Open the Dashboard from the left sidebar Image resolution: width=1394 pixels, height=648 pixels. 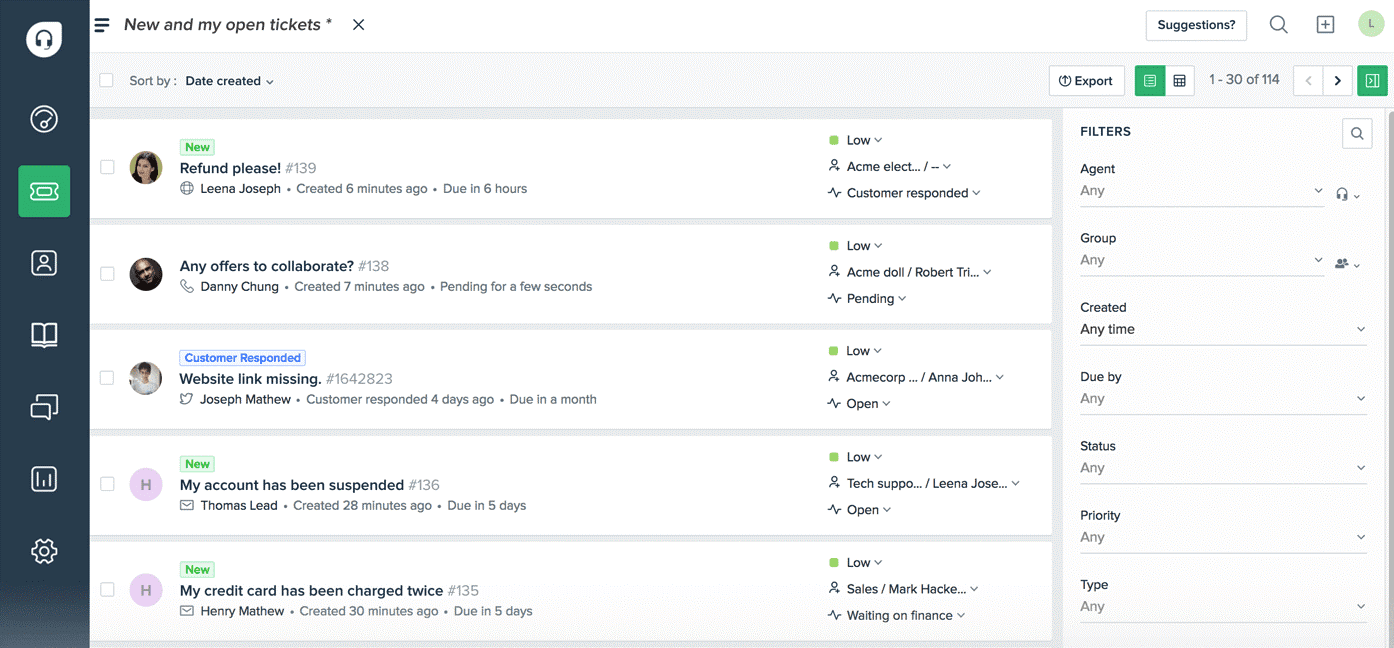pos(44,119)
